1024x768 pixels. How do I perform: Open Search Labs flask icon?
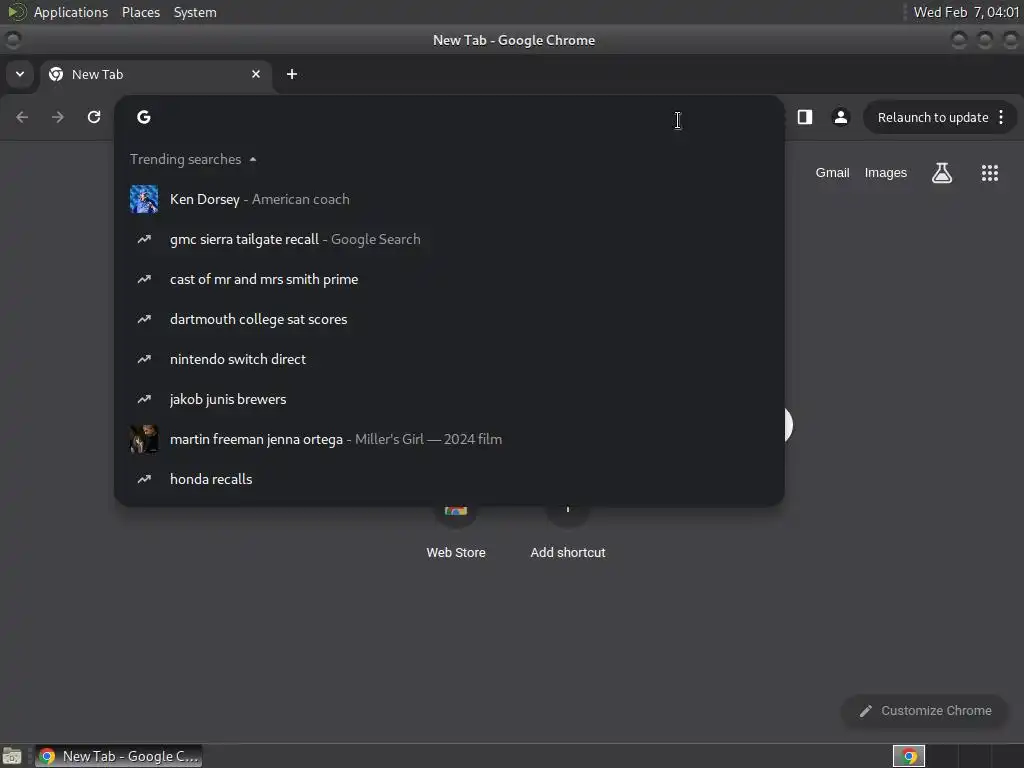point(942,173)
